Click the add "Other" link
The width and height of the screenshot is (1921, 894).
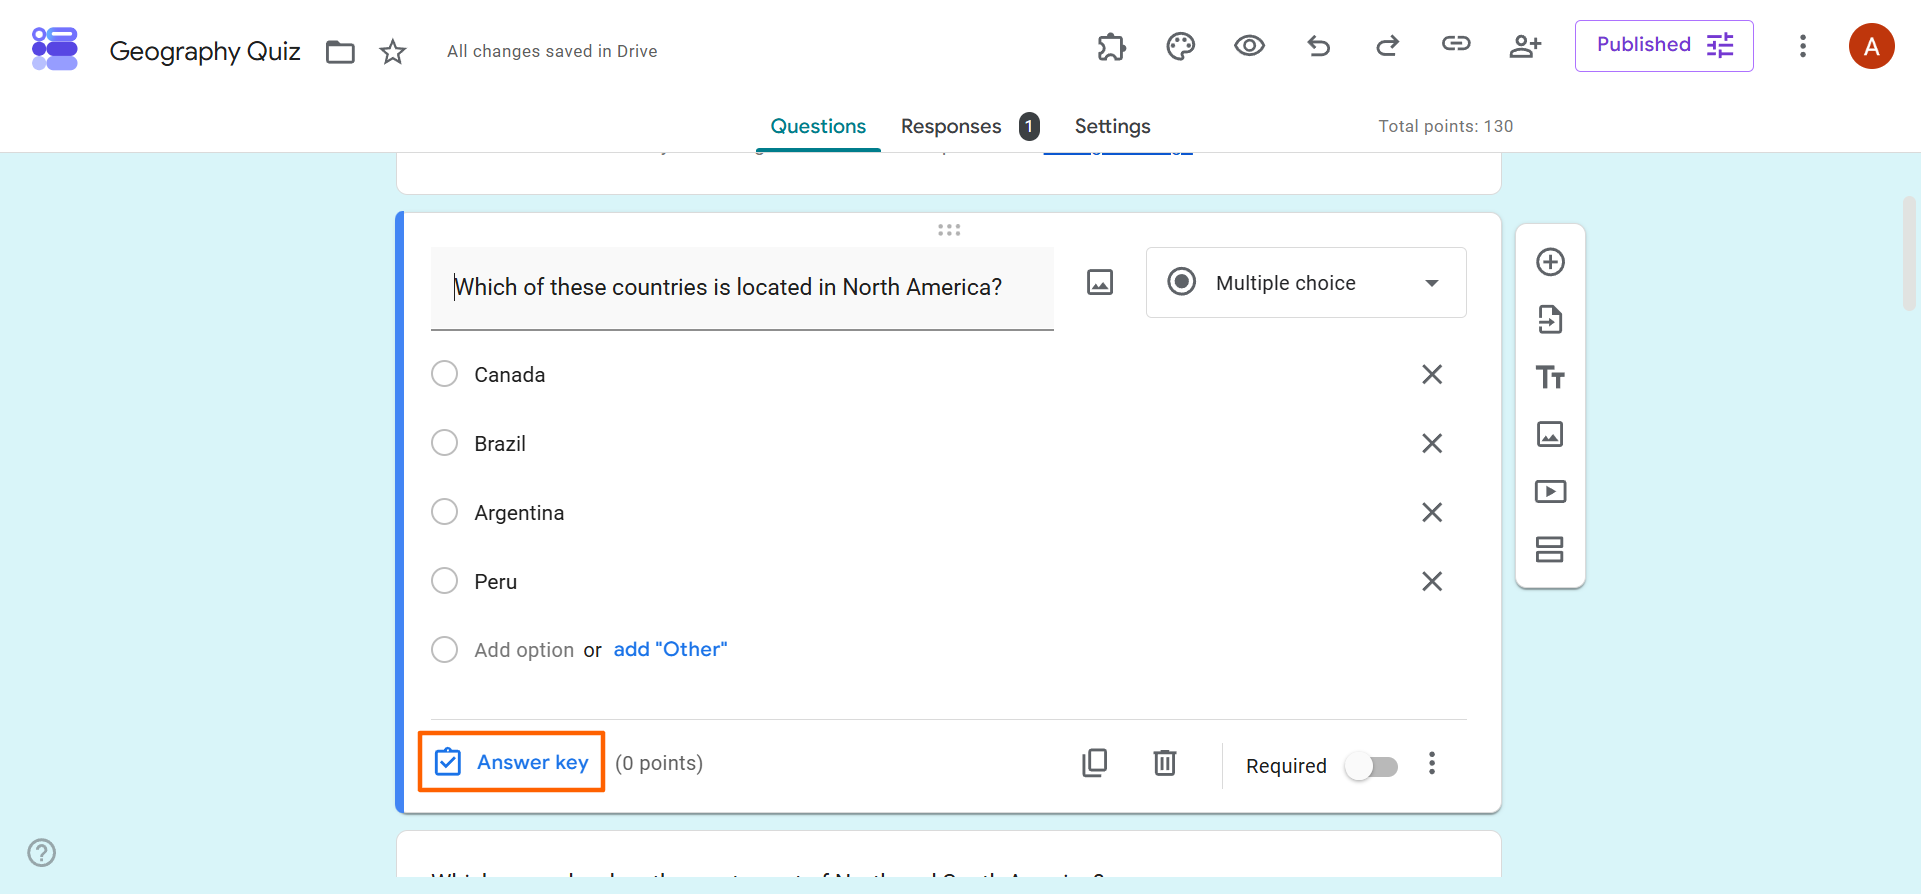(x=670, y=650)
